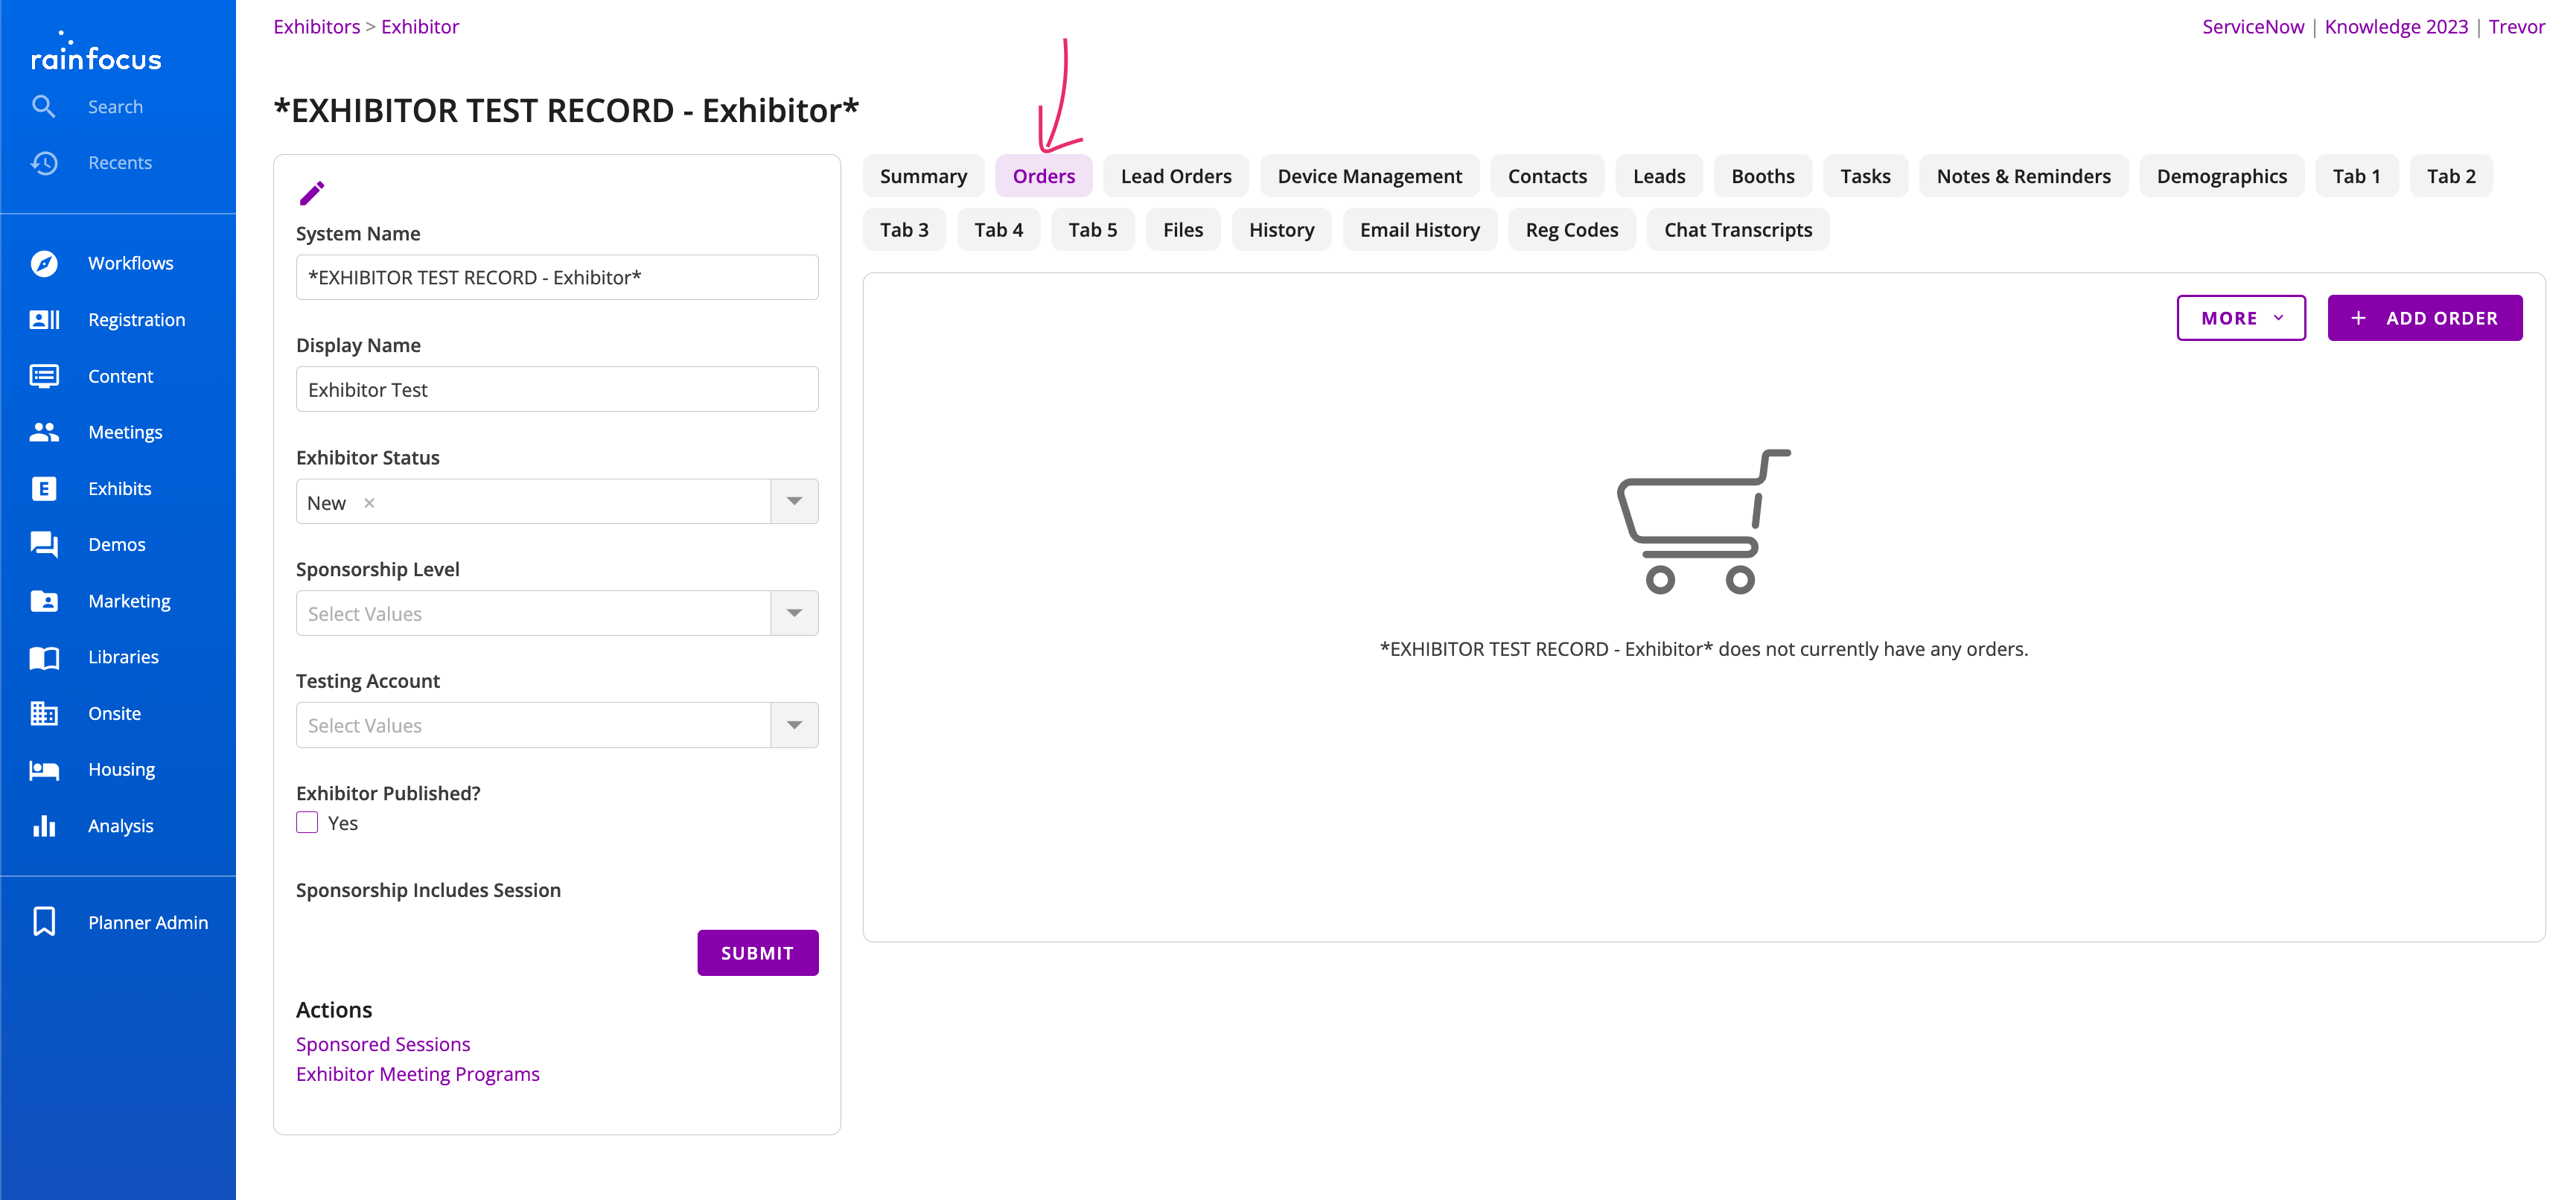Click the Registration badge icon
The height and width of the screenshot is (1200, 2576).
44,320
